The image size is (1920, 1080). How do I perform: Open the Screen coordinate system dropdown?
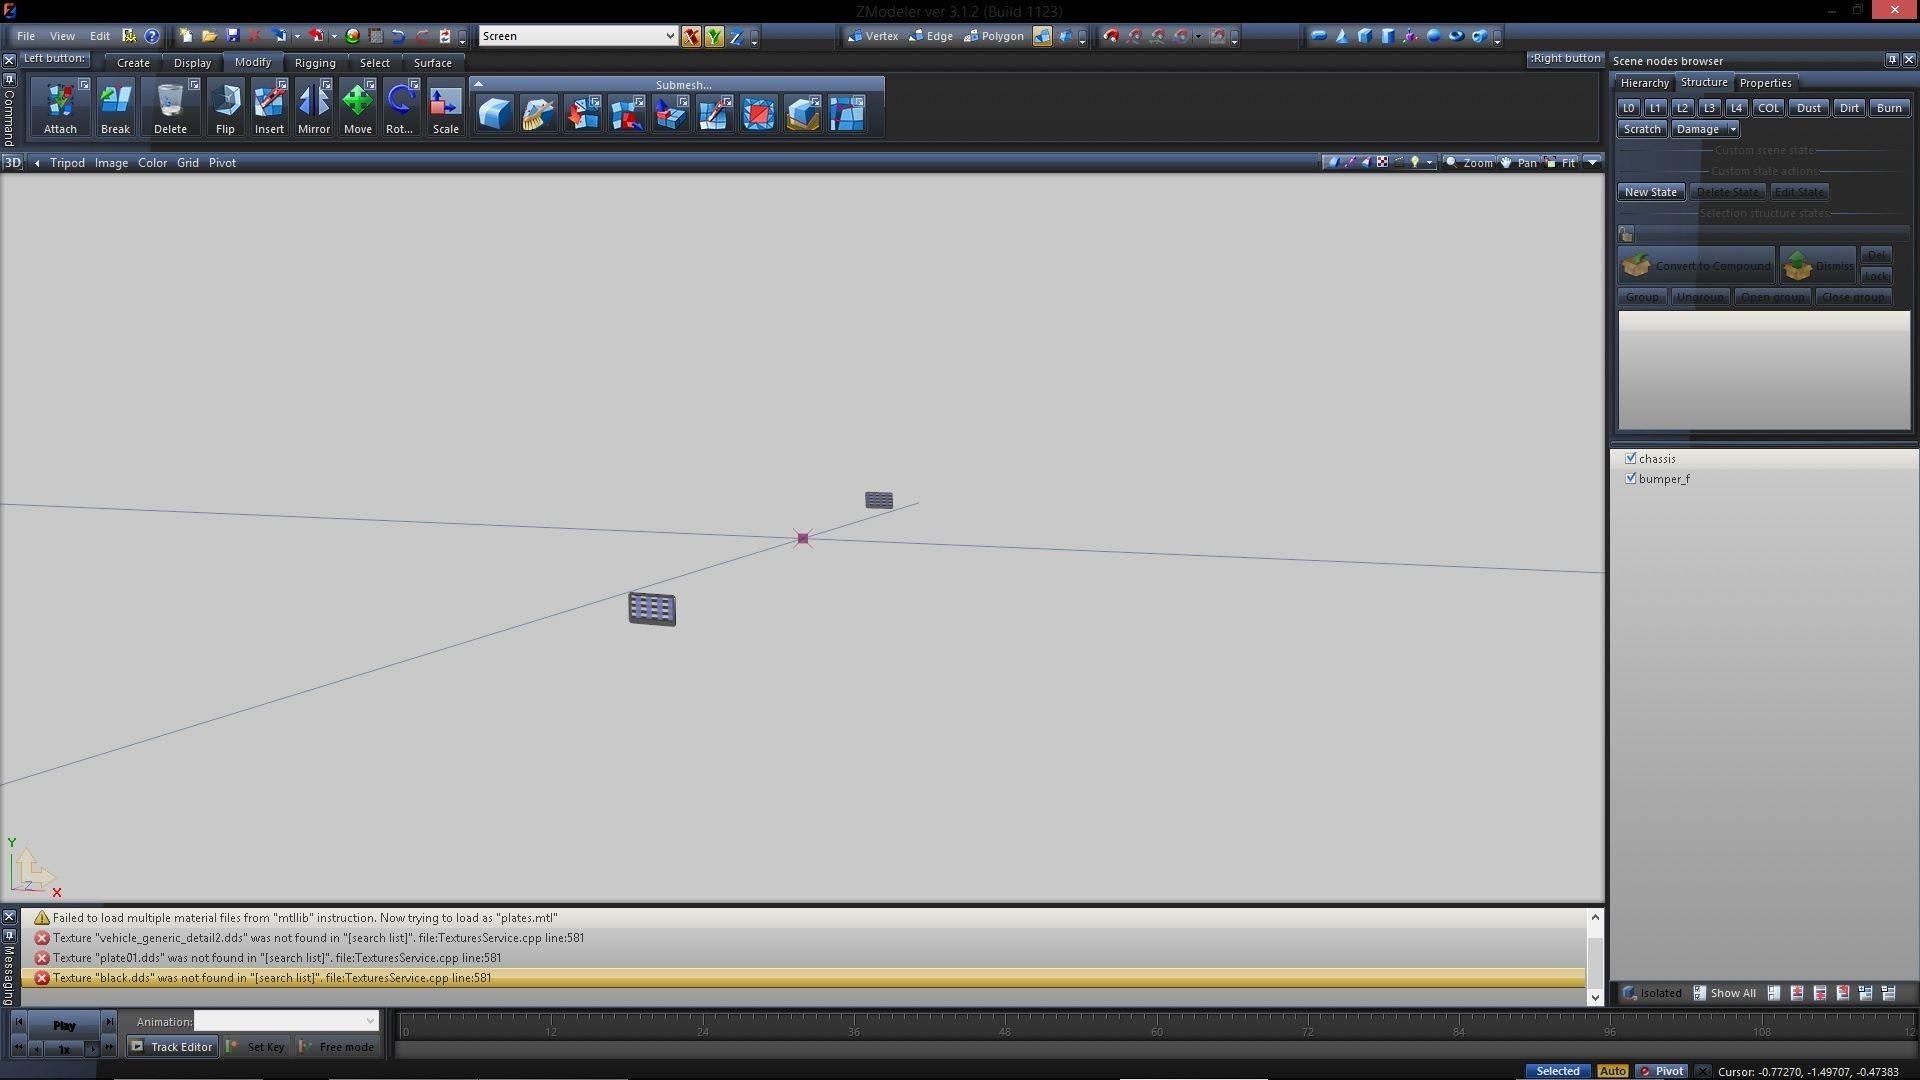coord(669,36)
